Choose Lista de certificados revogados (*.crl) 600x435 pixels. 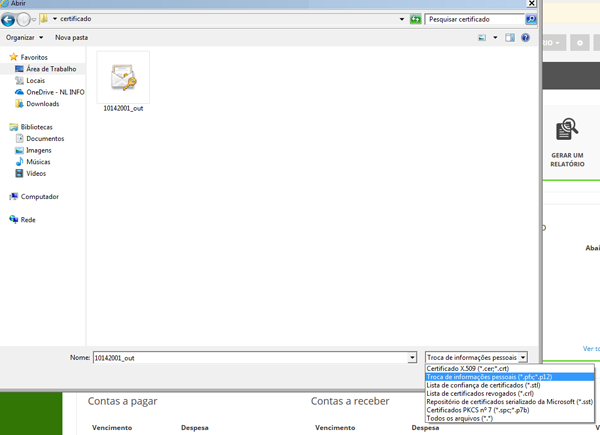coord(510,393)
